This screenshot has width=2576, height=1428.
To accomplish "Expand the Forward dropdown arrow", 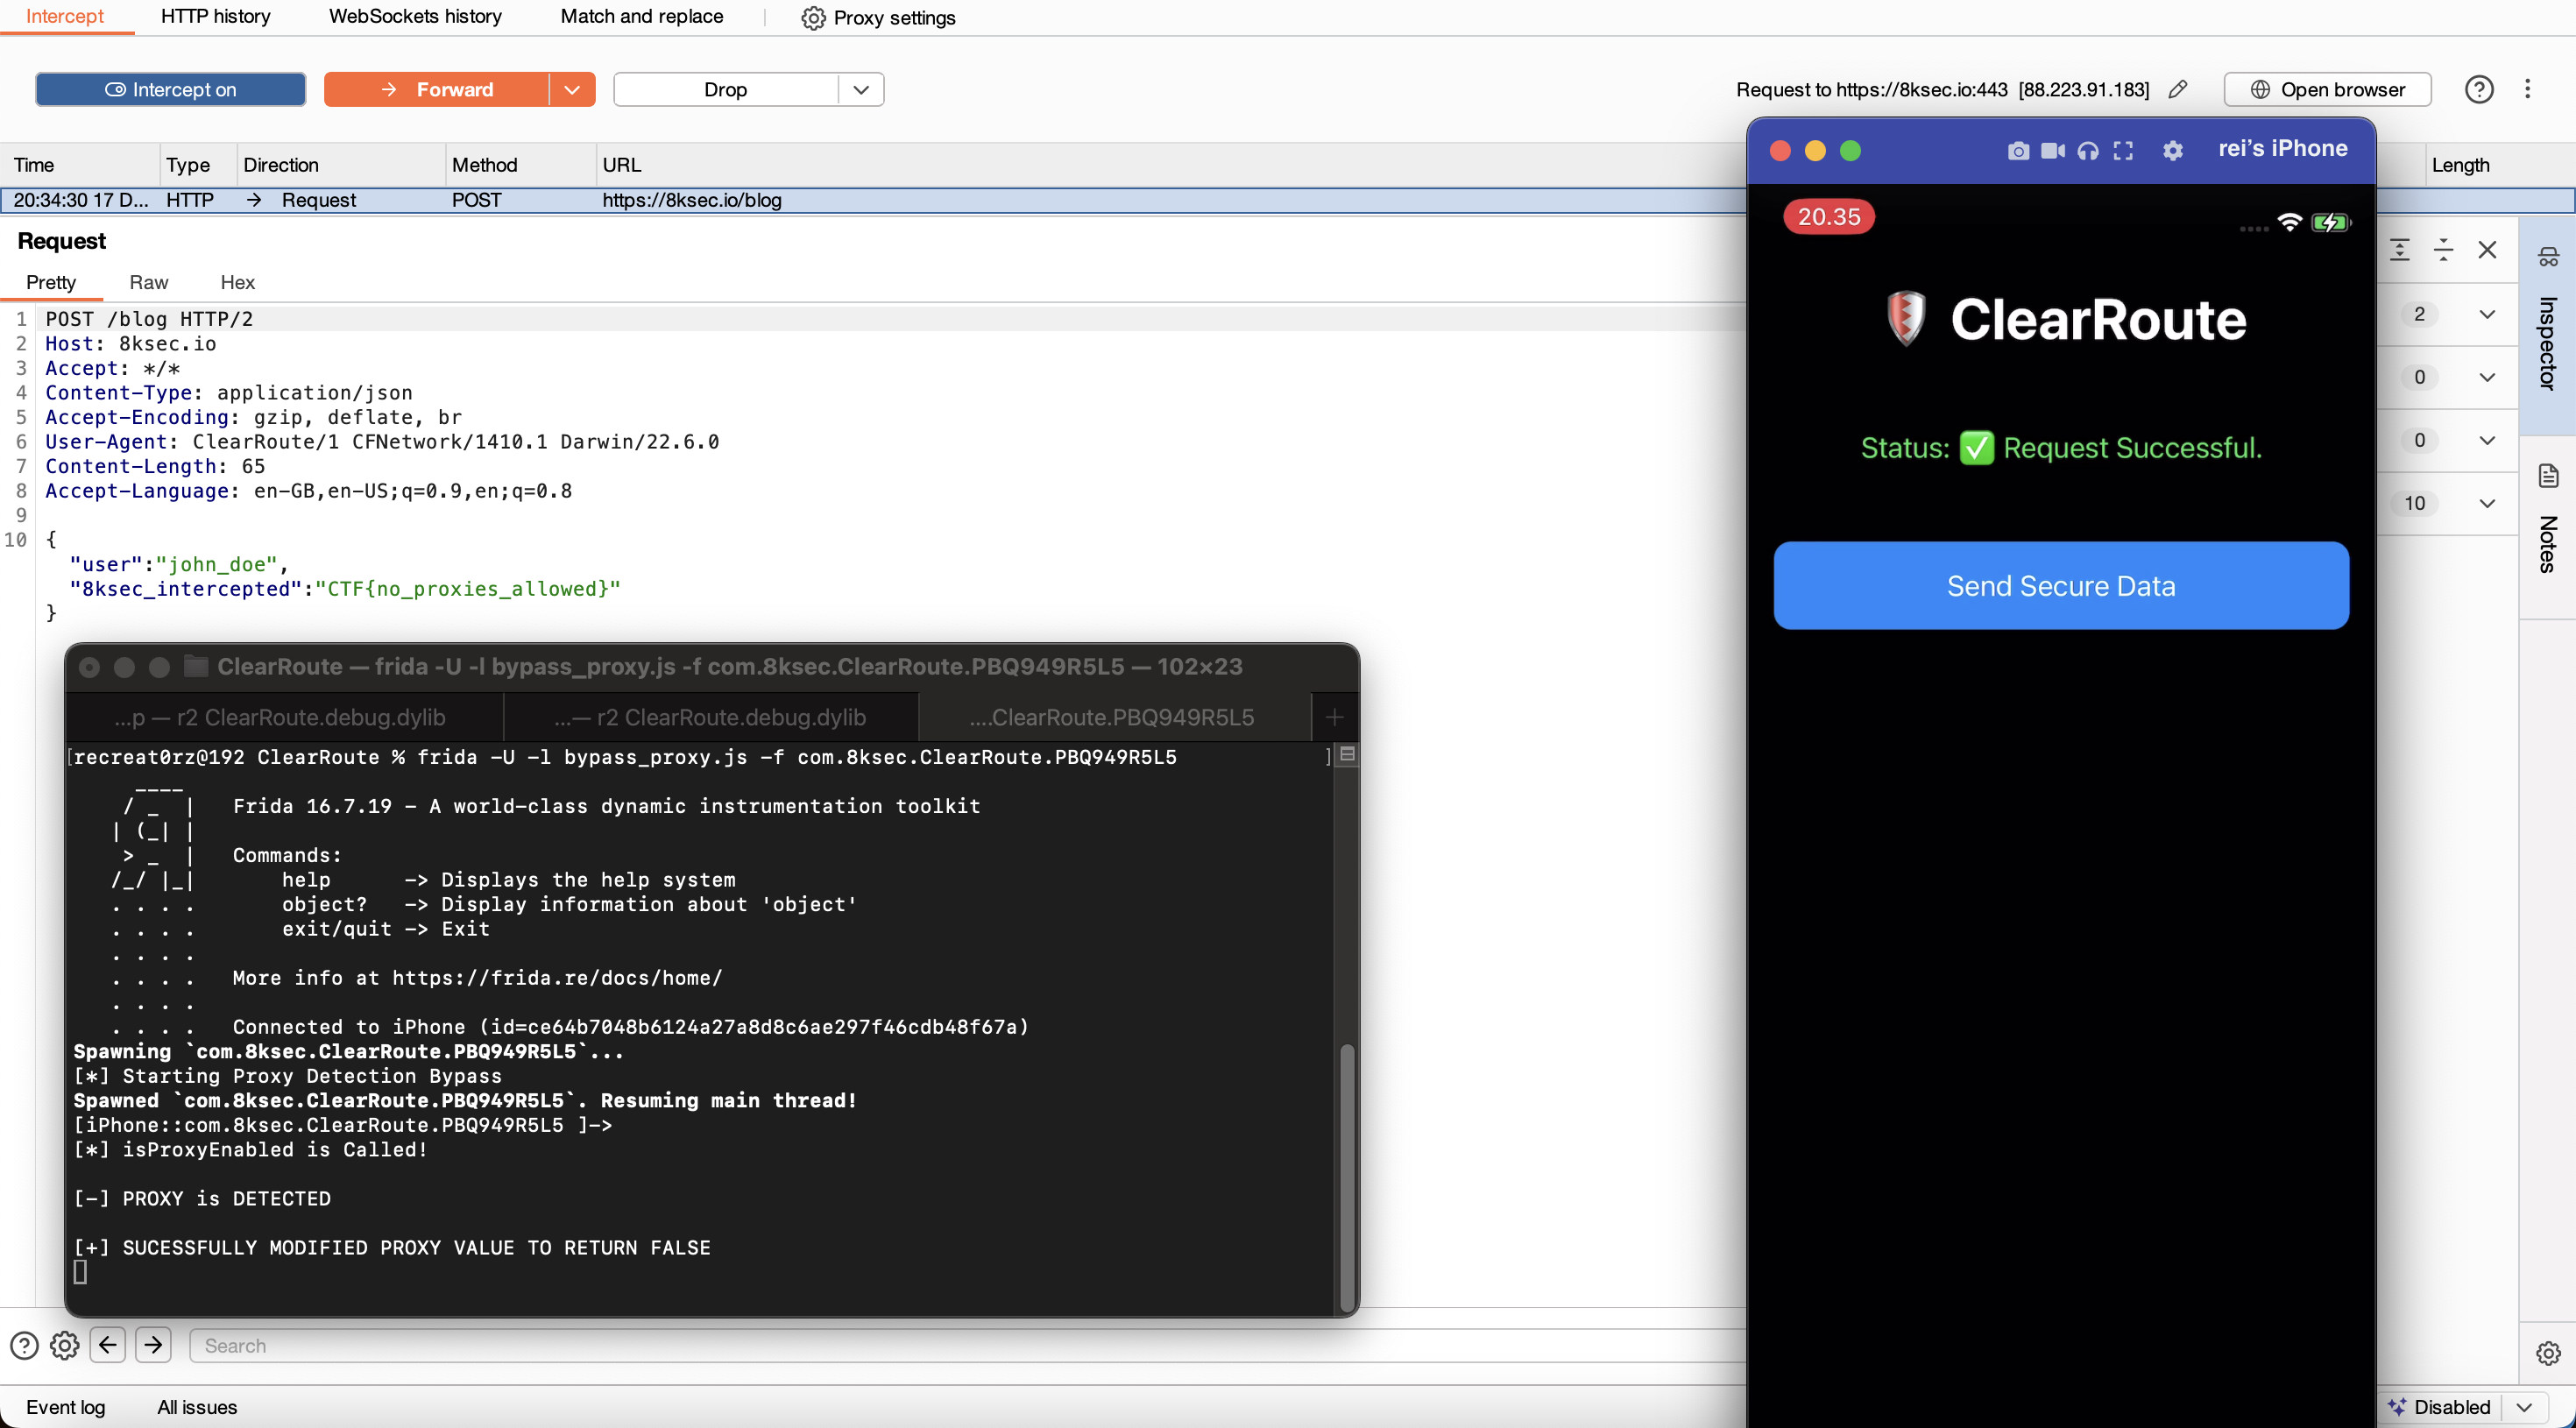I will coord(572,90).
